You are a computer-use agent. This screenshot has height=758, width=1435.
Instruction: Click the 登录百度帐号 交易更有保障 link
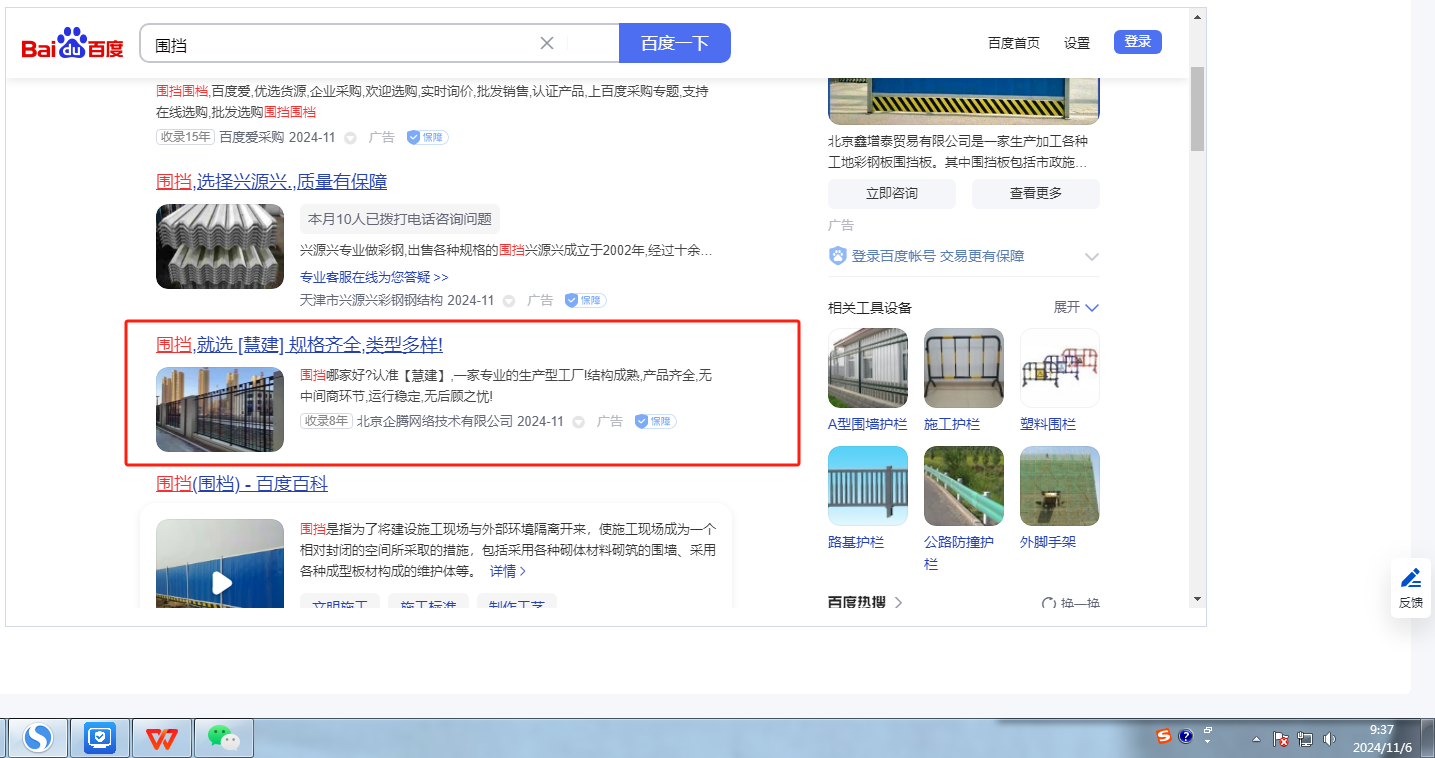tap(938, 256)
